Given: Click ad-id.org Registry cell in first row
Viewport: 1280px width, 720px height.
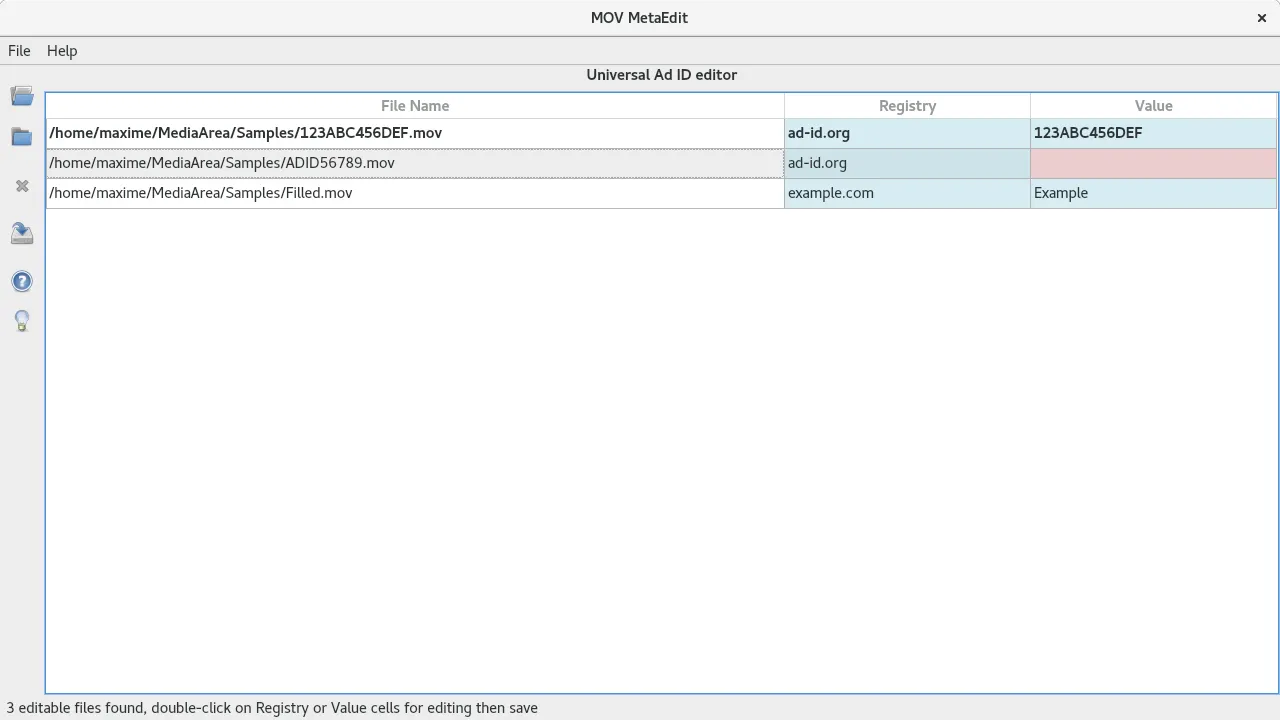Looking at the screenshot, I should pos(907,133).
